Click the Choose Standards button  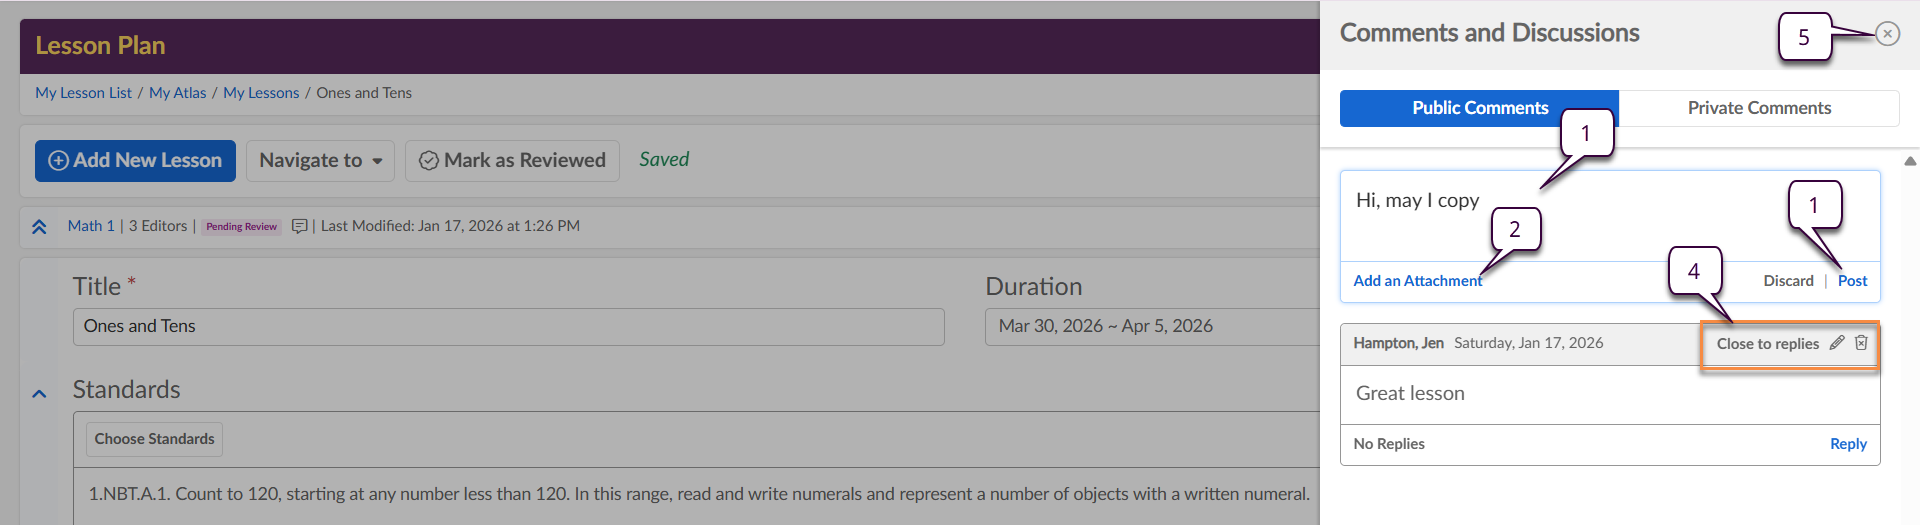154,439
